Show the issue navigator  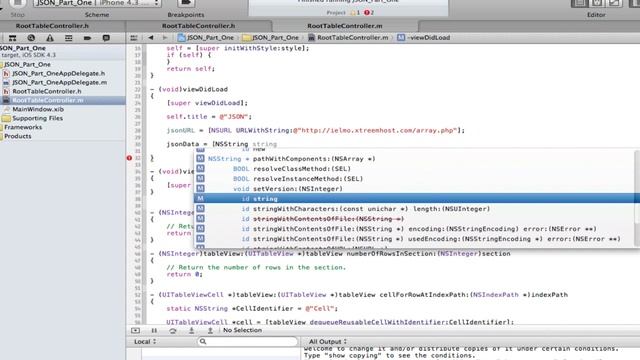point(50,38)
